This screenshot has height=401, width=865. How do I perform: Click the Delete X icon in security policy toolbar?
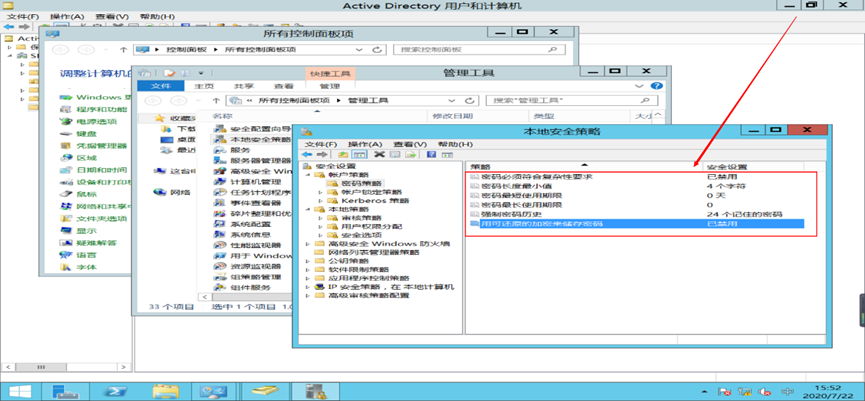[379, 154]
